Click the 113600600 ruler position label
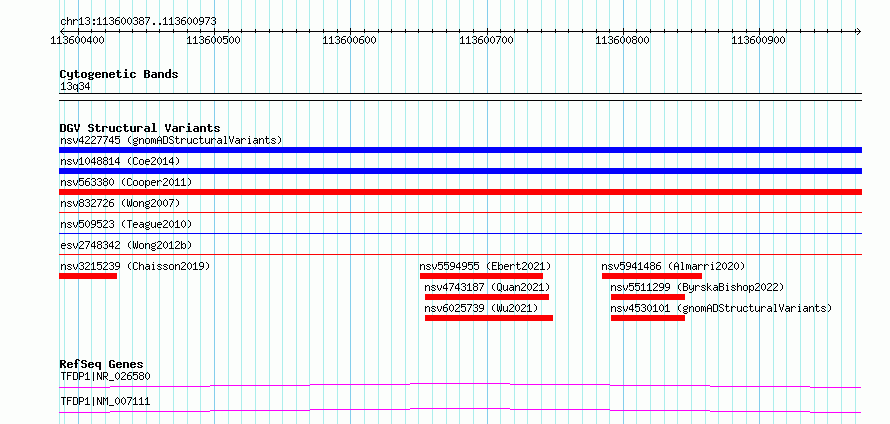Screen dimensions: 890x424 [x=350, y=40]
